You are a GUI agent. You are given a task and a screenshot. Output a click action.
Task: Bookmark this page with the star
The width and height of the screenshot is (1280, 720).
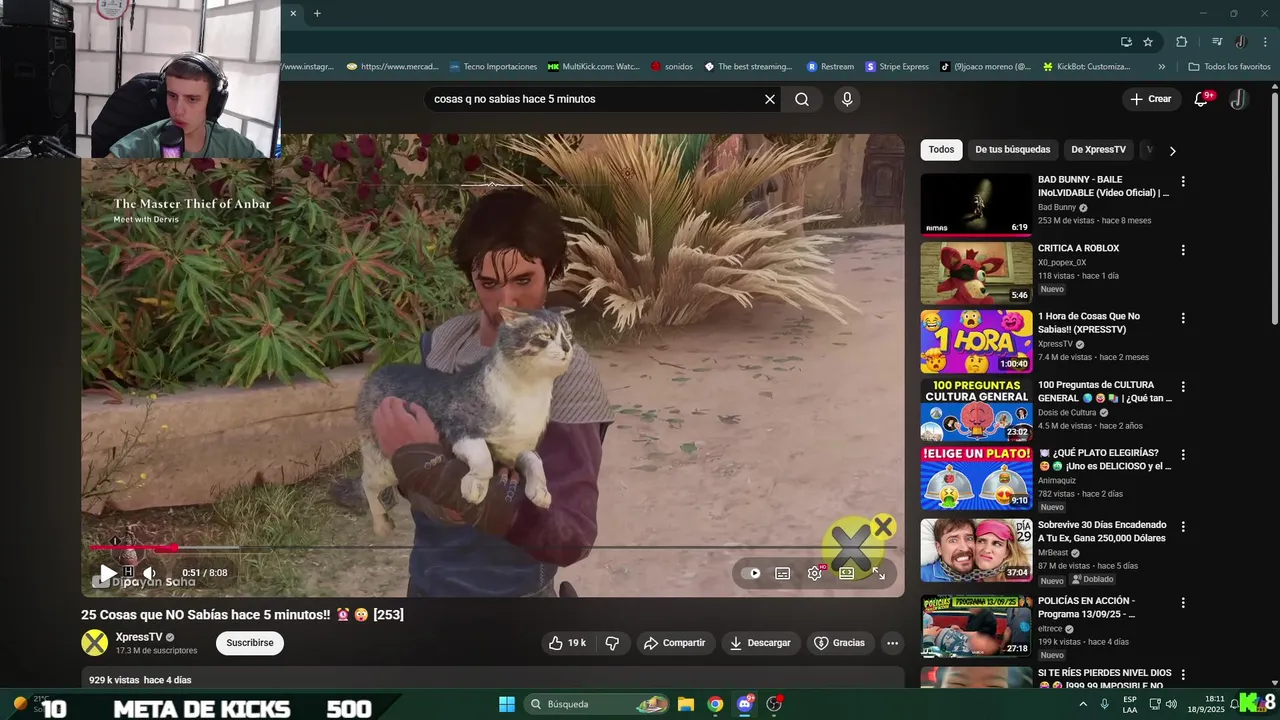pos(1148,42)
